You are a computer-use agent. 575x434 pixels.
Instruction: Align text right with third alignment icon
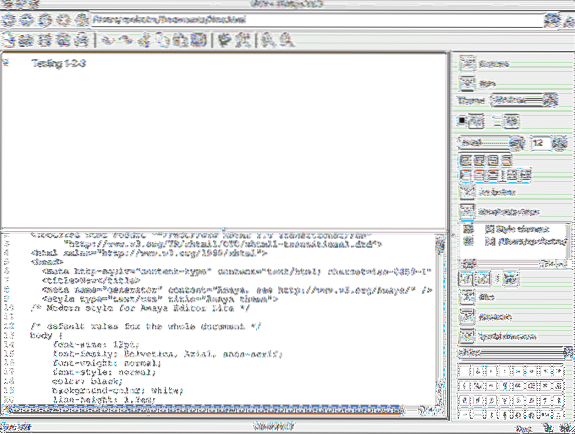coord(493,160)
